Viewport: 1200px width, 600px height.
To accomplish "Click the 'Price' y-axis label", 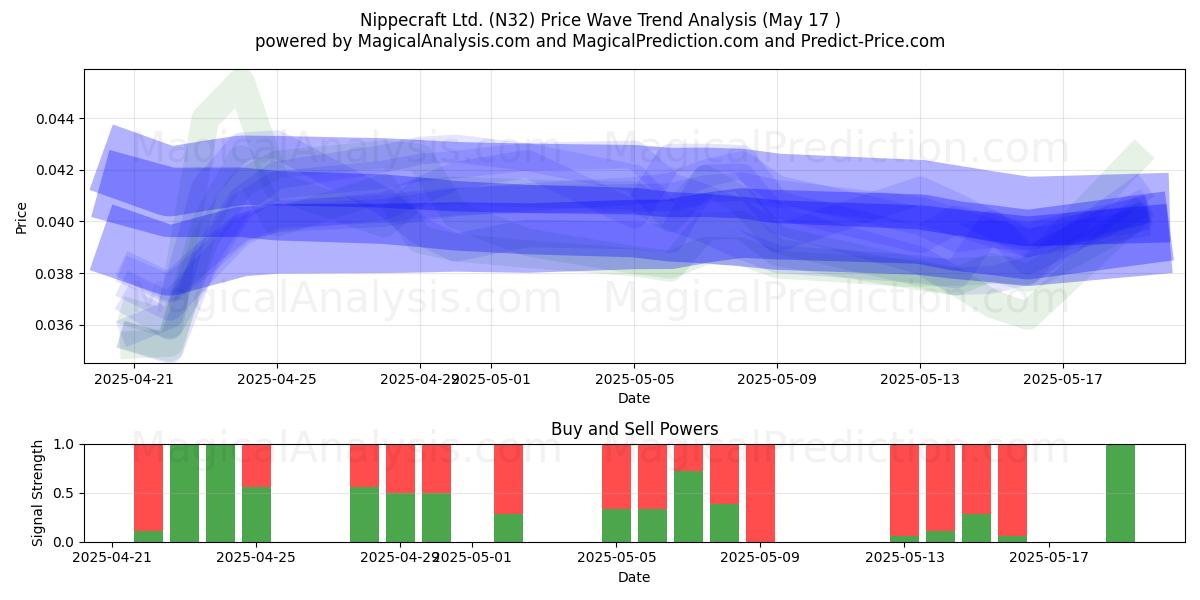I will click(x=22, y=217).
